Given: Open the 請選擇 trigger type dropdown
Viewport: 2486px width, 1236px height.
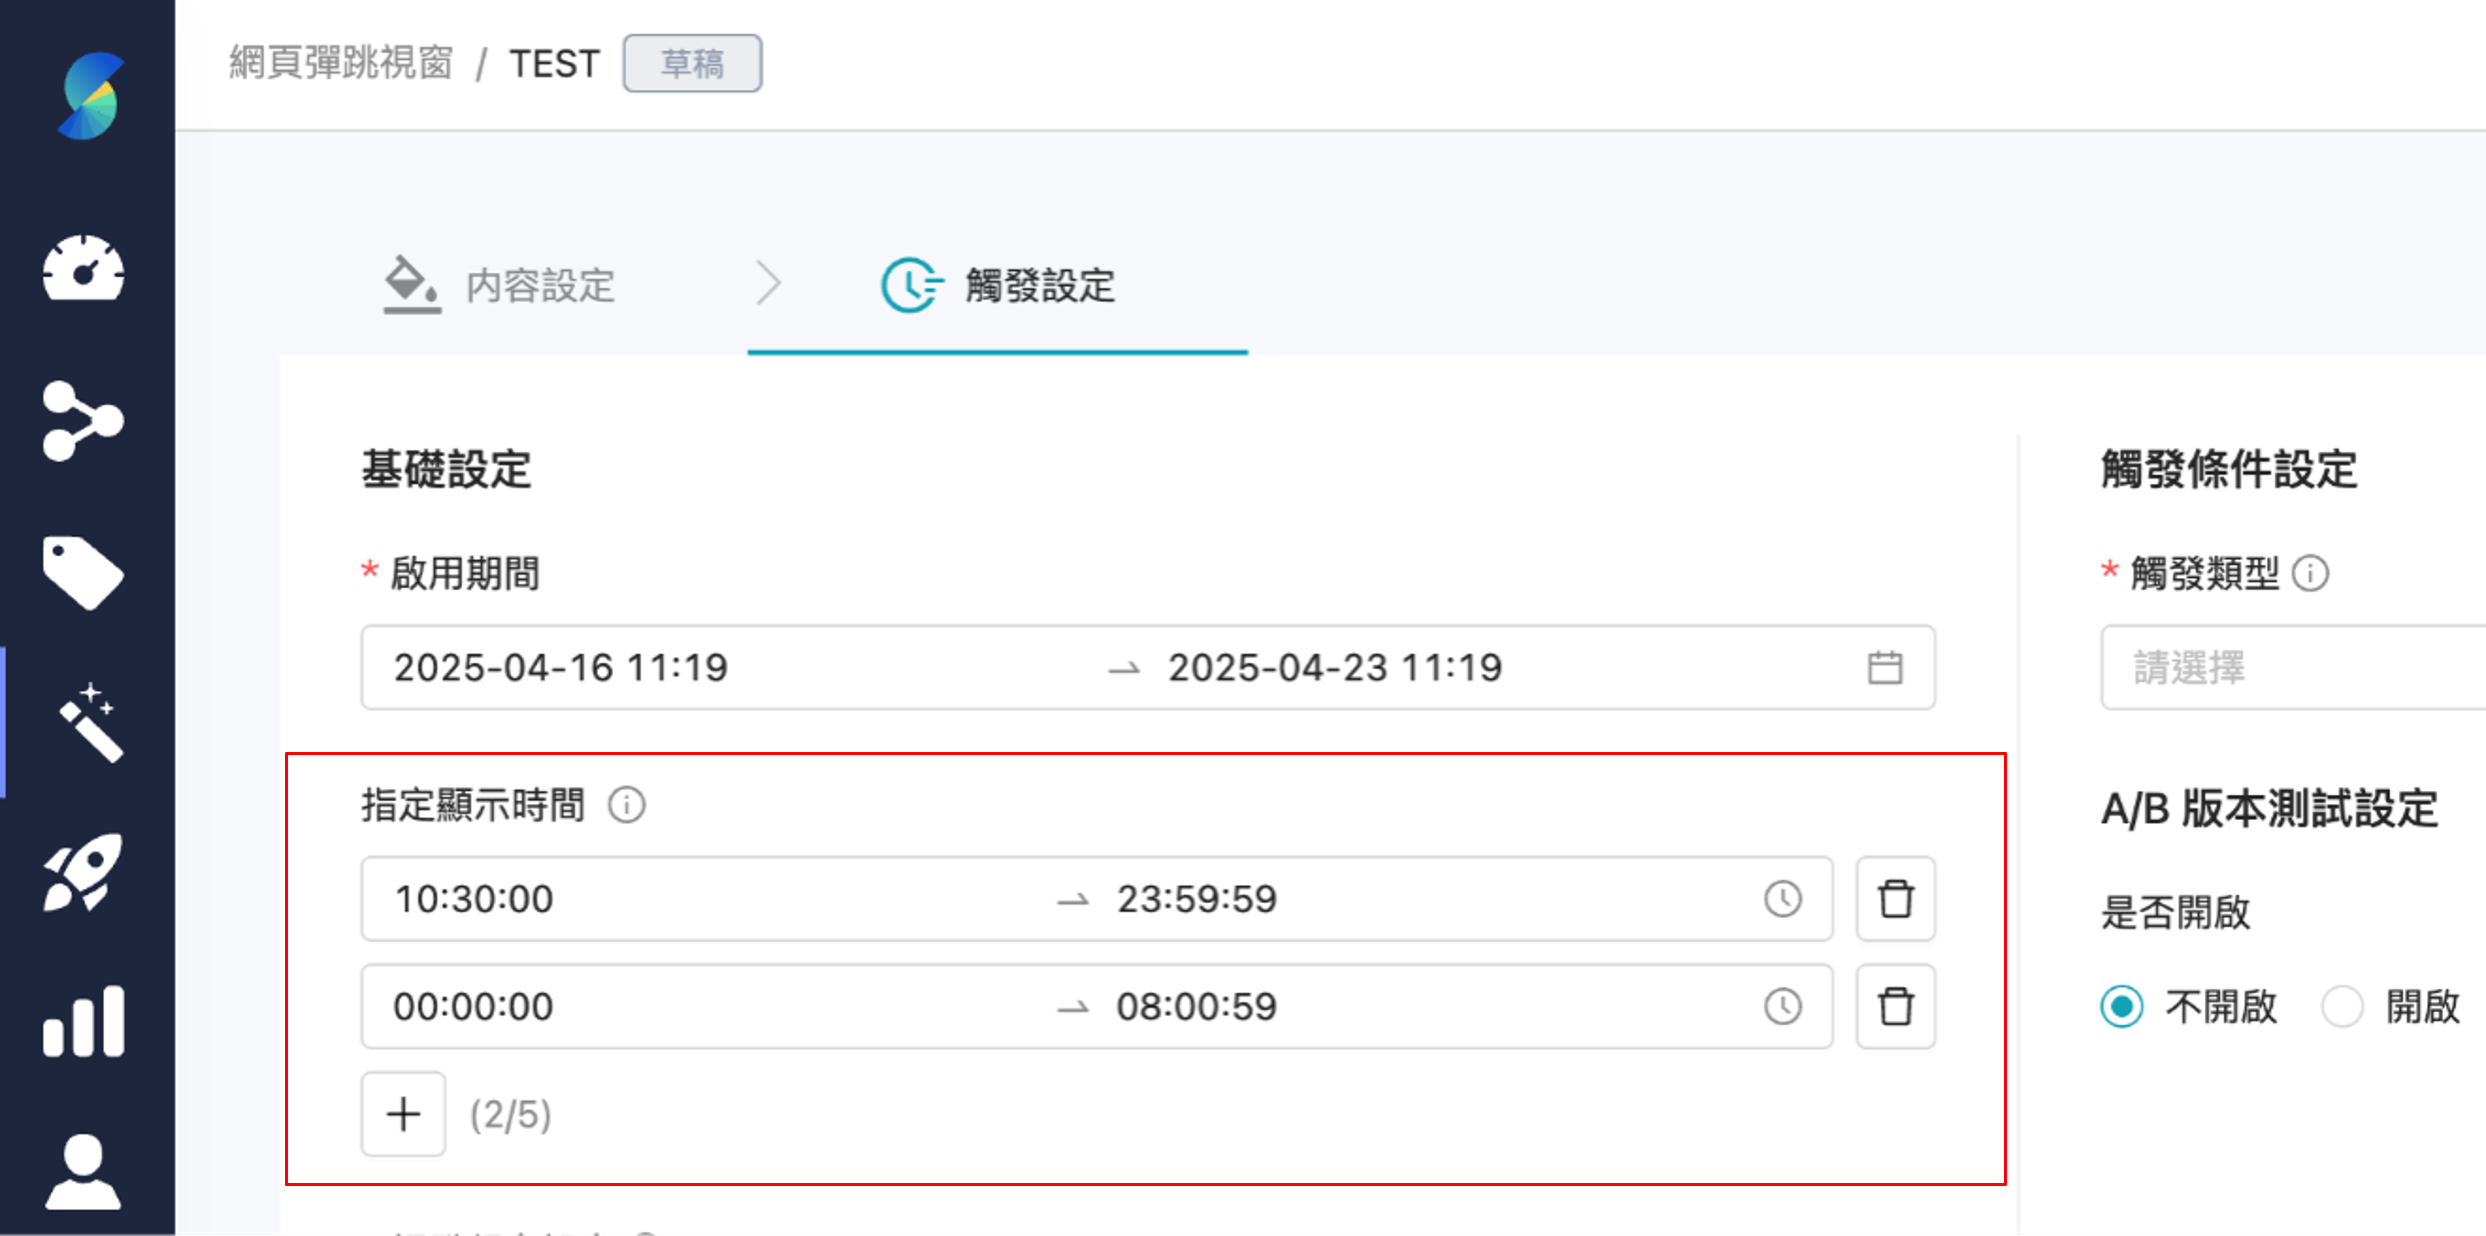Looking at the screenshot, I should point(2290,668).
